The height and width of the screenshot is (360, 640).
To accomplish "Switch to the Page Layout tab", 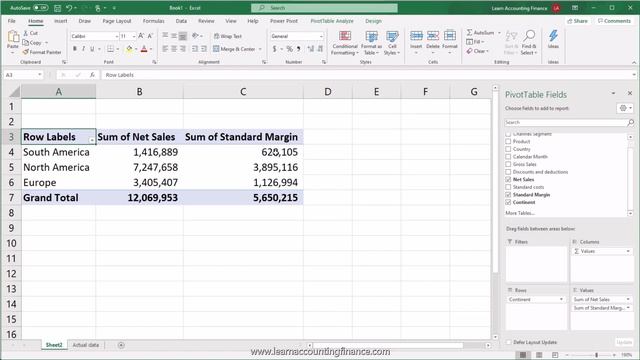I will point(117,21).
